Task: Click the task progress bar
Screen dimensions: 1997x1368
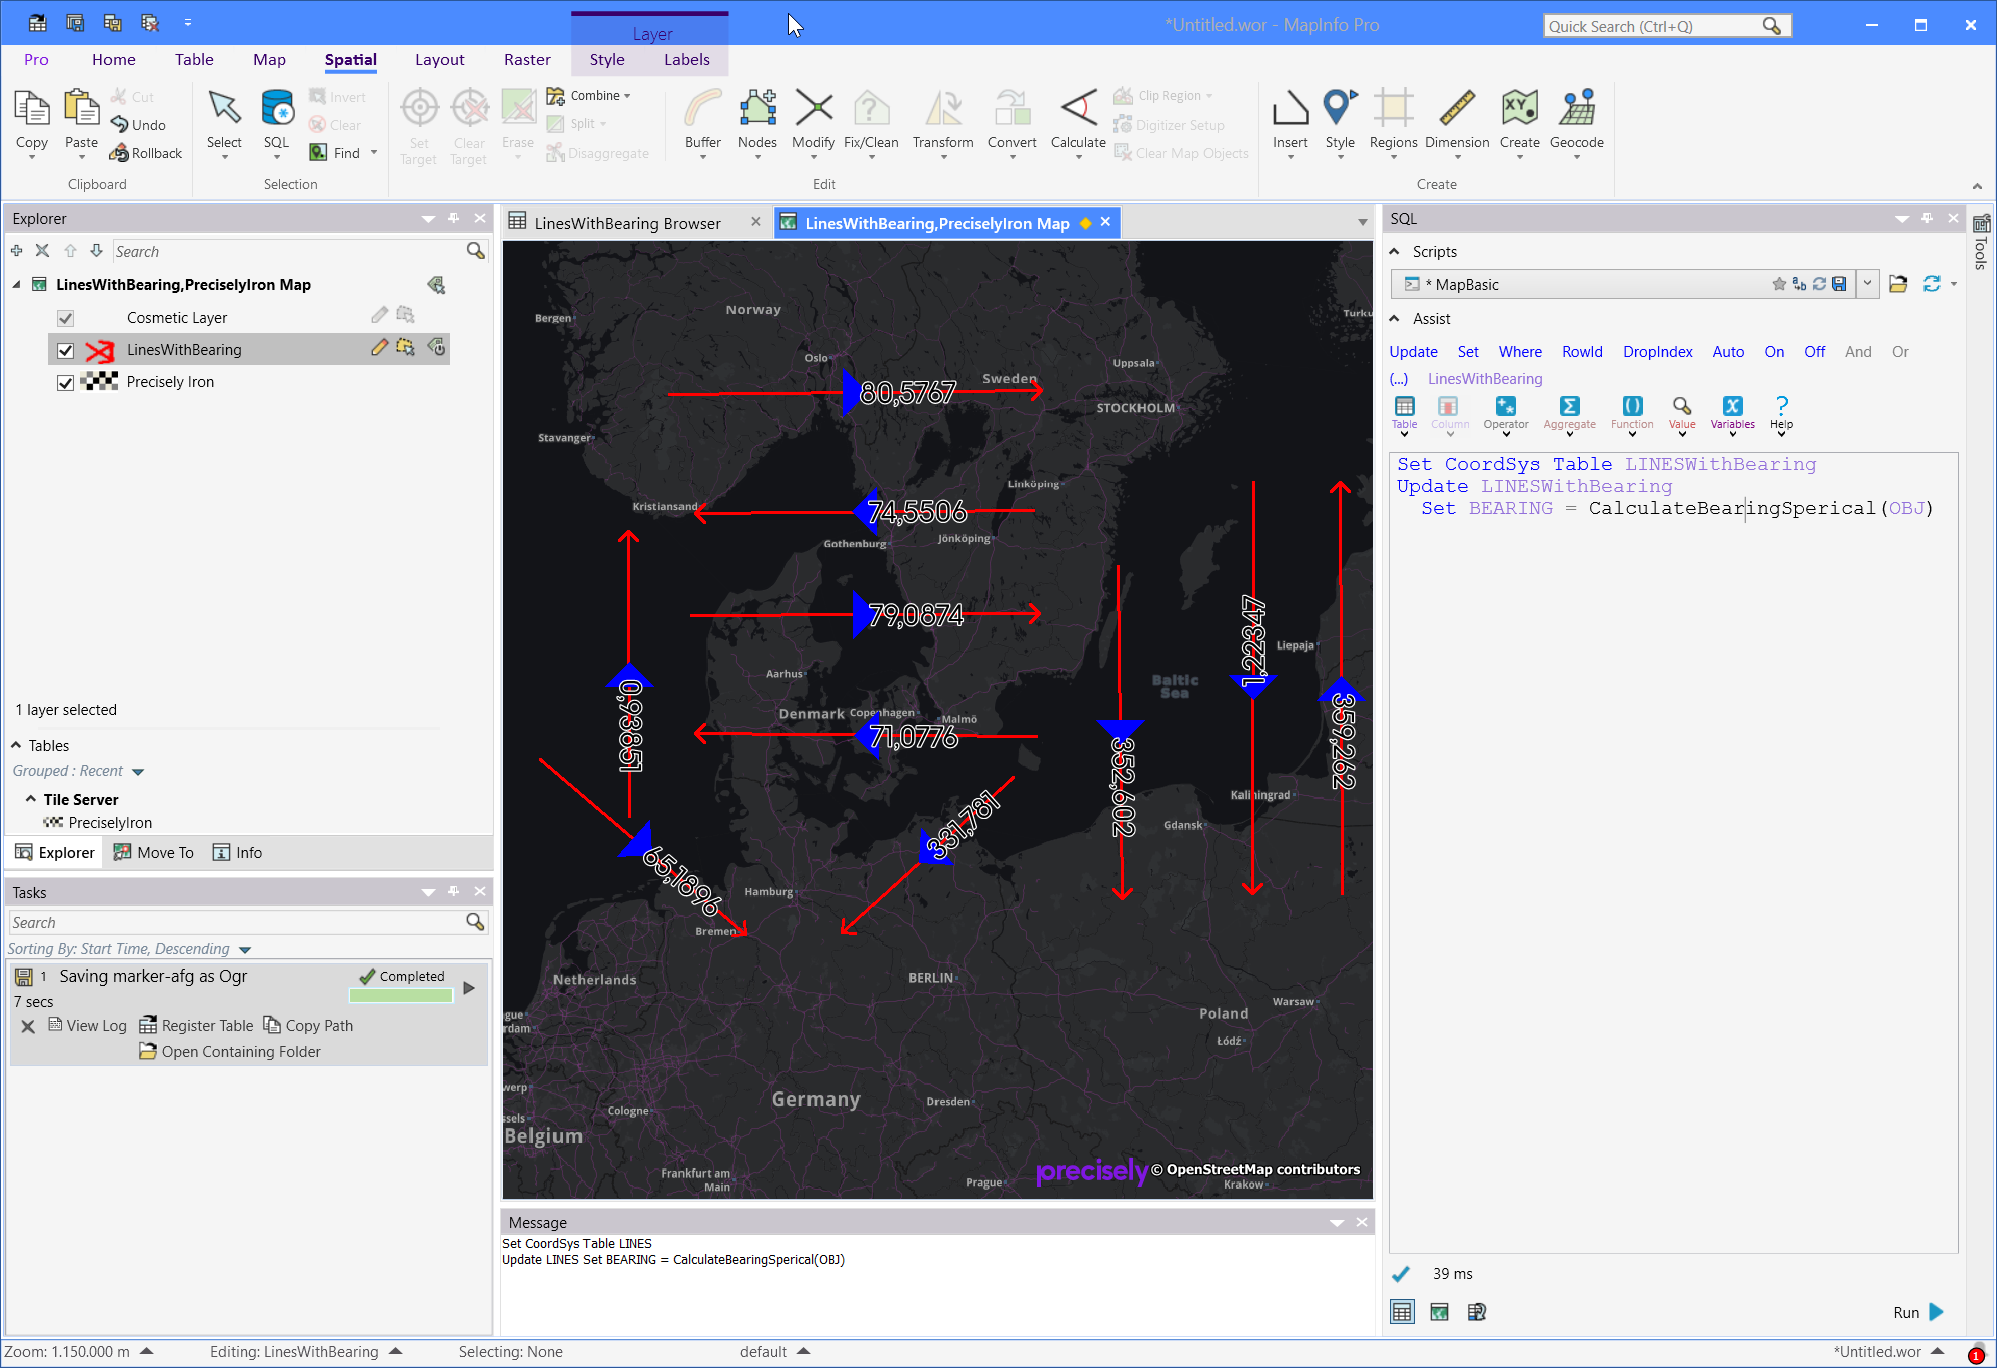Action: click(x=400, y=995)
